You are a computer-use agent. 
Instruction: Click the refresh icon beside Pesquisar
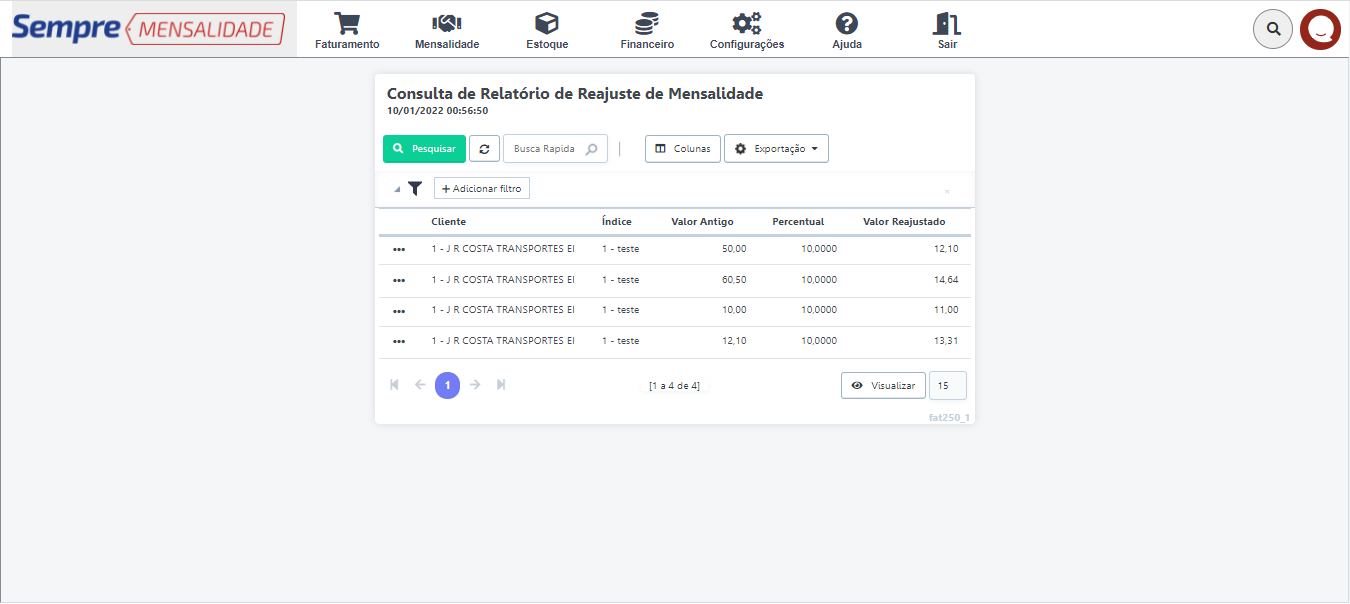(484, 149)
